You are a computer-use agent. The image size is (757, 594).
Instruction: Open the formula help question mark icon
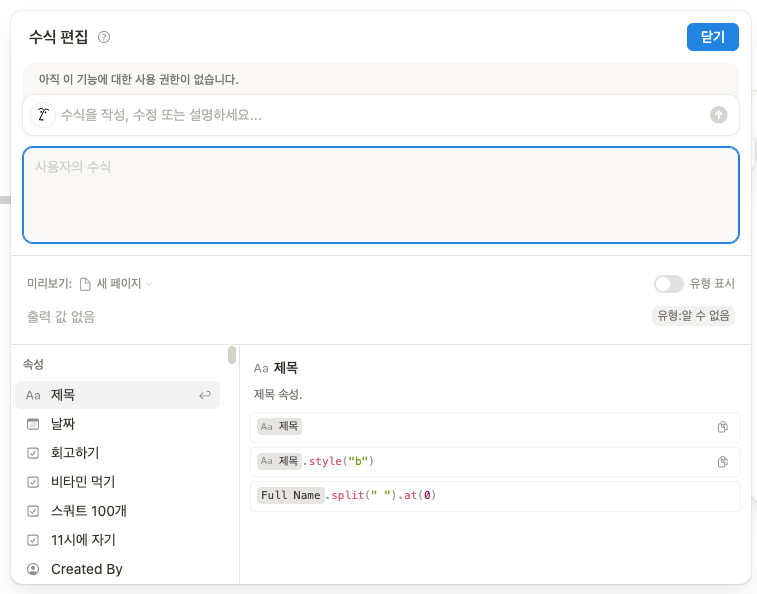tap(104, 37)
